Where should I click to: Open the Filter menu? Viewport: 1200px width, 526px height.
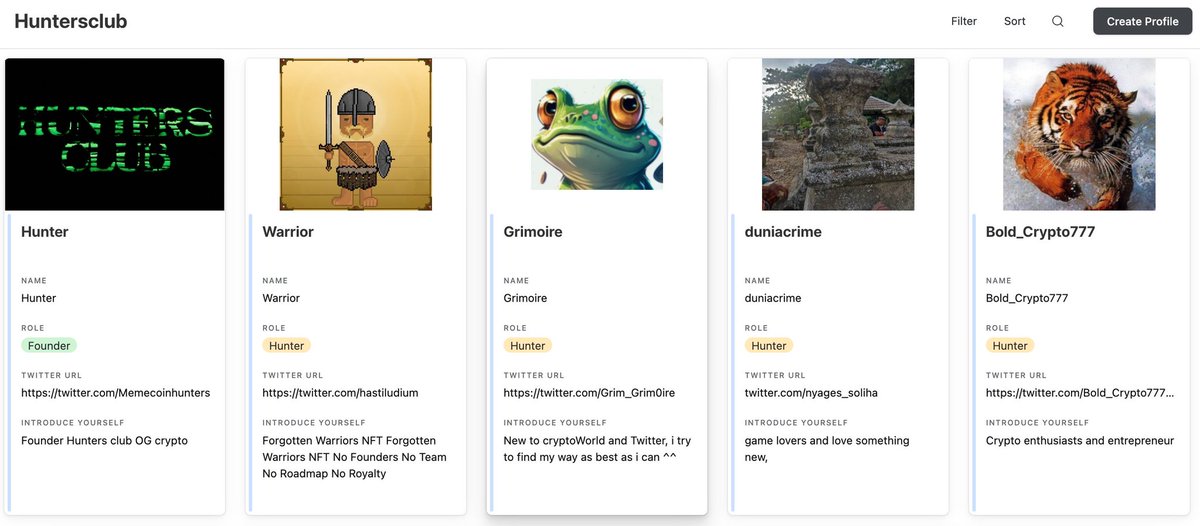[964, 21]
